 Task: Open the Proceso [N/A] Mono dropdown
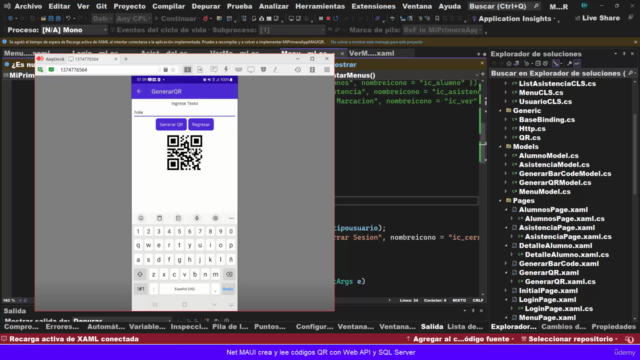pos(74,30)
